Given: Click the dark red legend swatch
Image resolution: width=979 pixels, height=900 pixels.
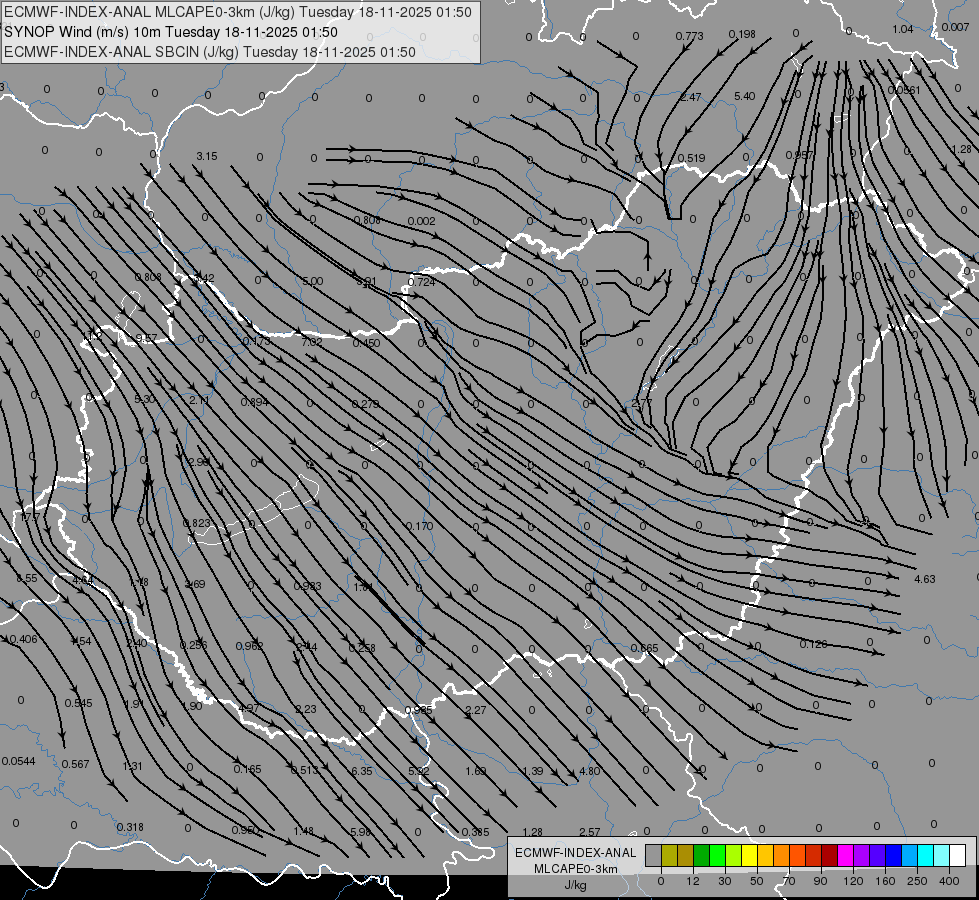Looking at the screenshot, I should pos(829,856).
